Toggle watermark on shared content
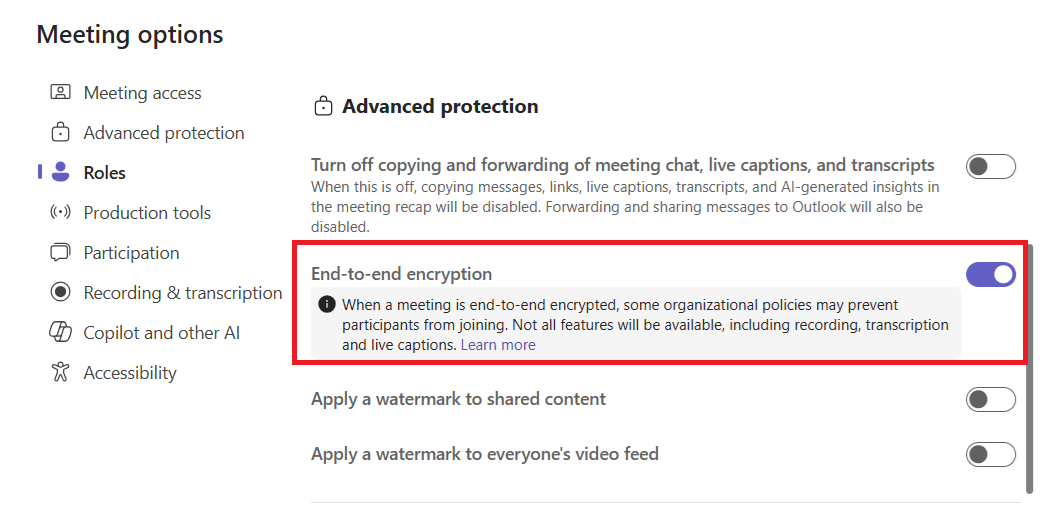The image size is (1059, 517). [990, 400]
